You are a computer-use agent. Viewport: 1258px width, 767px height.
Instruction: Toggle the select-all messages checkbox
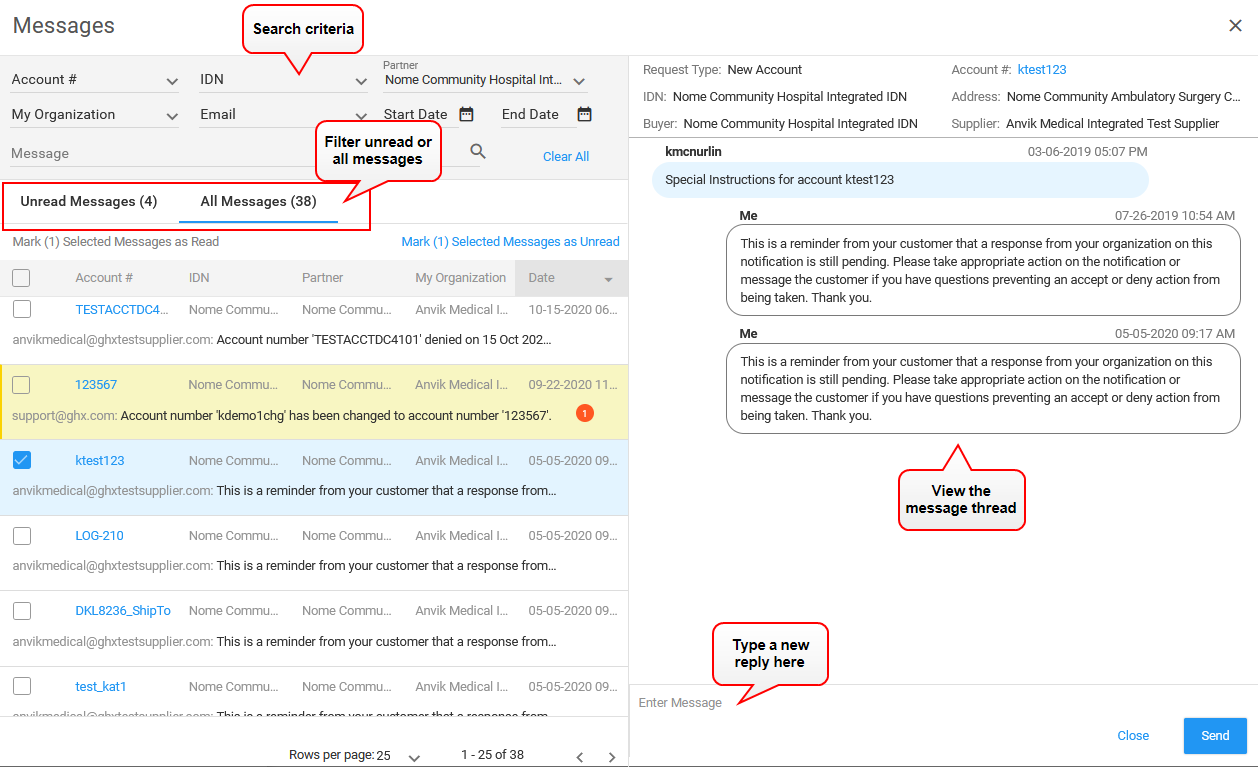coord(21,278)
